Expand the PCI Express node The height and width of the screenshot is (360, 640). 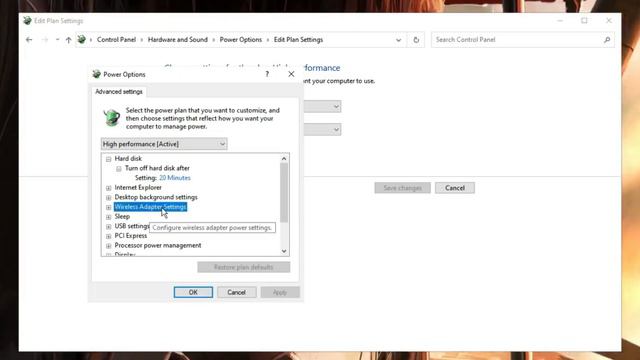coord(109,236)
